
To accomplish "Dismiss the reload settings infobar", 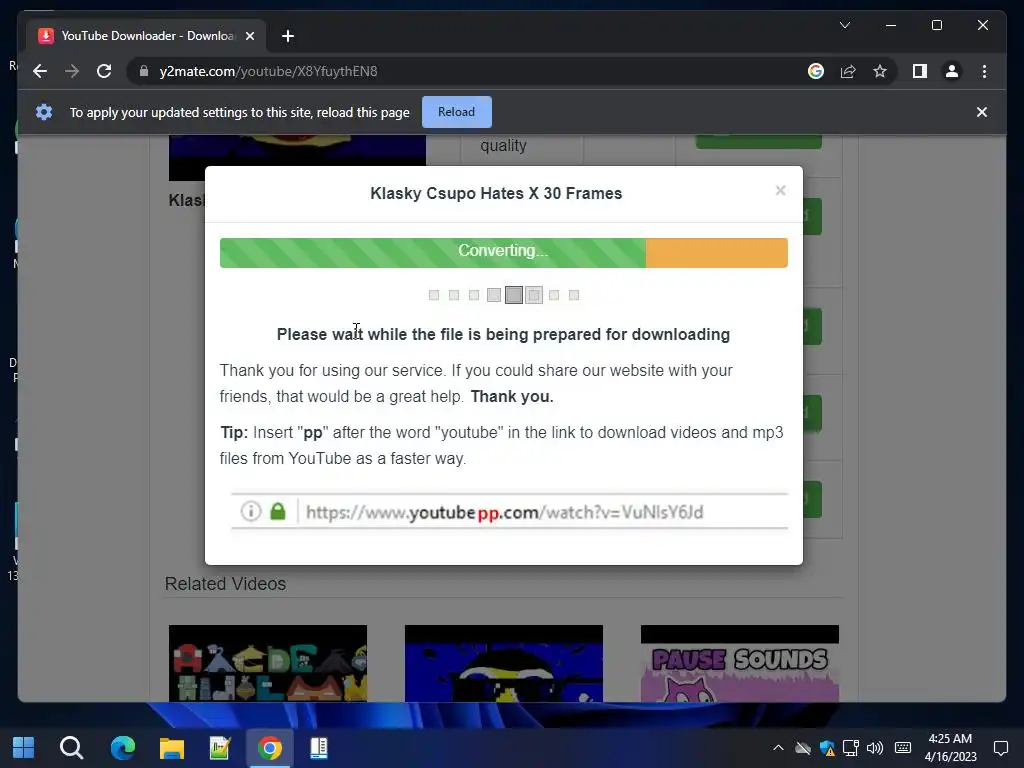I will 982,112.
